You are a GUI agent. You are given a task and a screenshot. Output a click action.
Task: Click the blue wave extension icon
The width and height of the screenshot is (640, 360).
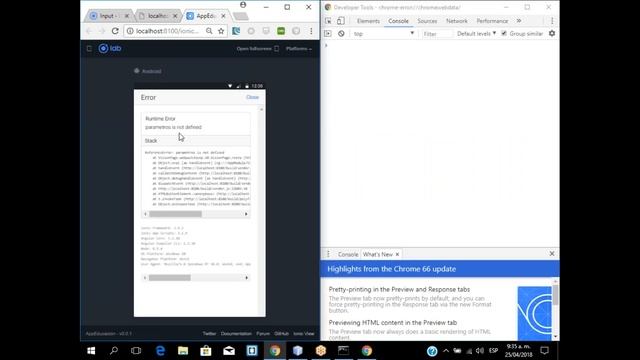click(x=236, y=31)
